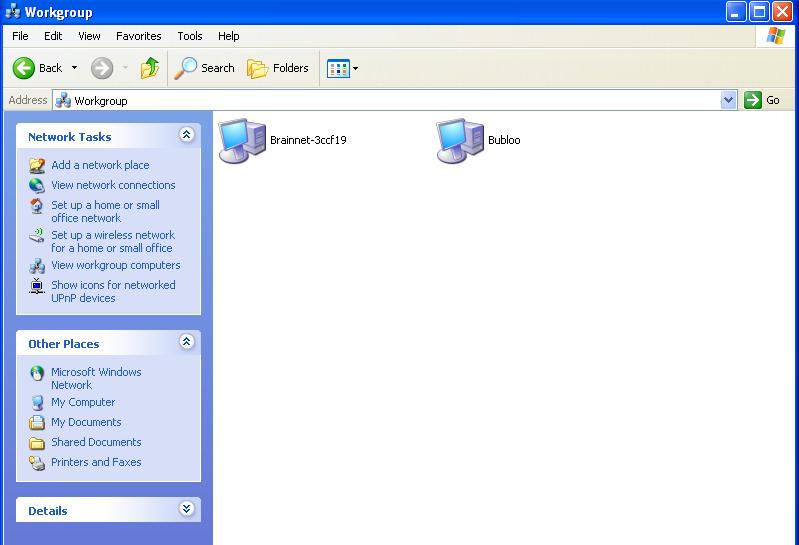Click the UPnP devices monitor icon
This screenshot has width=799, height=545.
pyautogui.click(x=37, y=286)
